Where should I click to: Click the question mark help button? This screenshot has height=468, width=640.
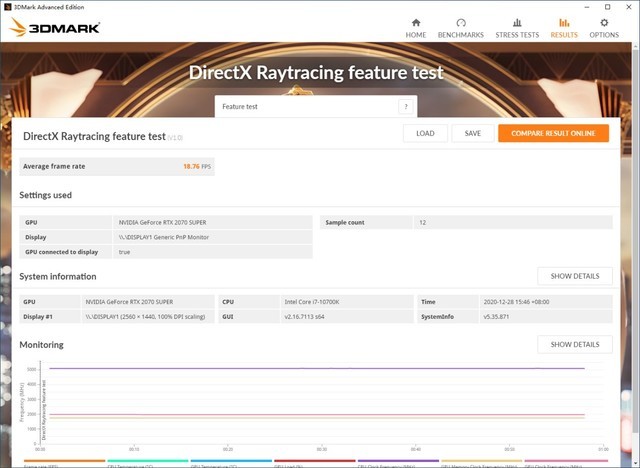tap(405, 106)
